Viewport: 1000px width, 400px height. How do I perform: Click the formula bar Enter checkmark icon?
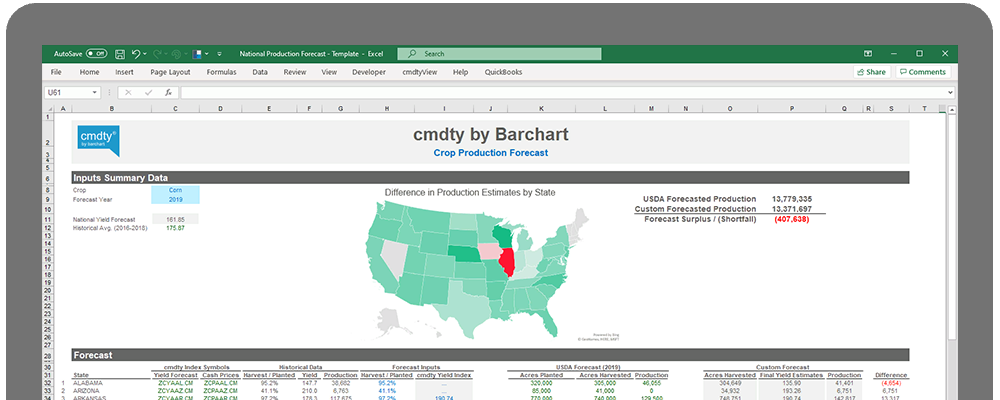(149, 93)
